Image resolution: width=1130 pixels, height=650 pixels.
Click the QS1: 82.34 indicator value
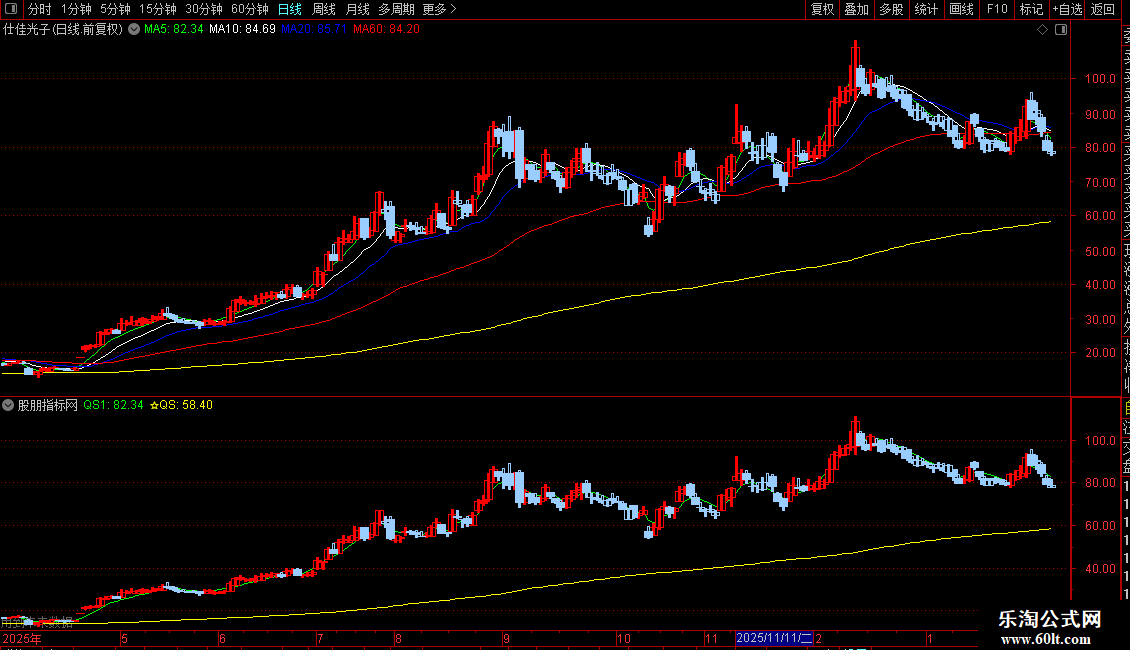pos(113,405)
